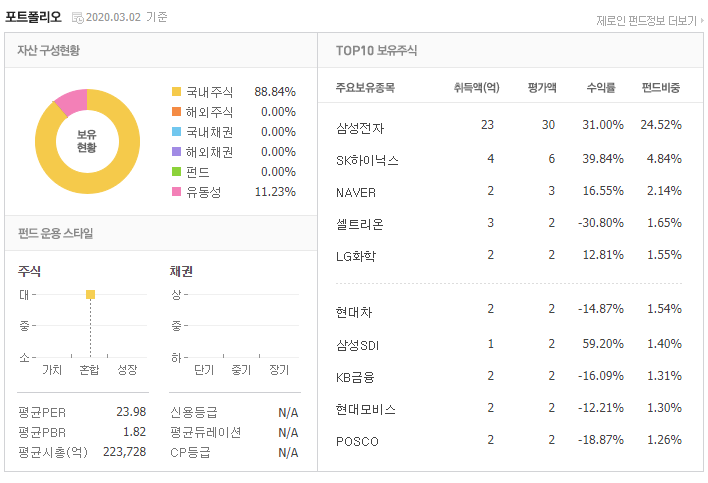Click the 평균PER value 23.98
This screenshot has height=483, width=708.
pos(131,412)
